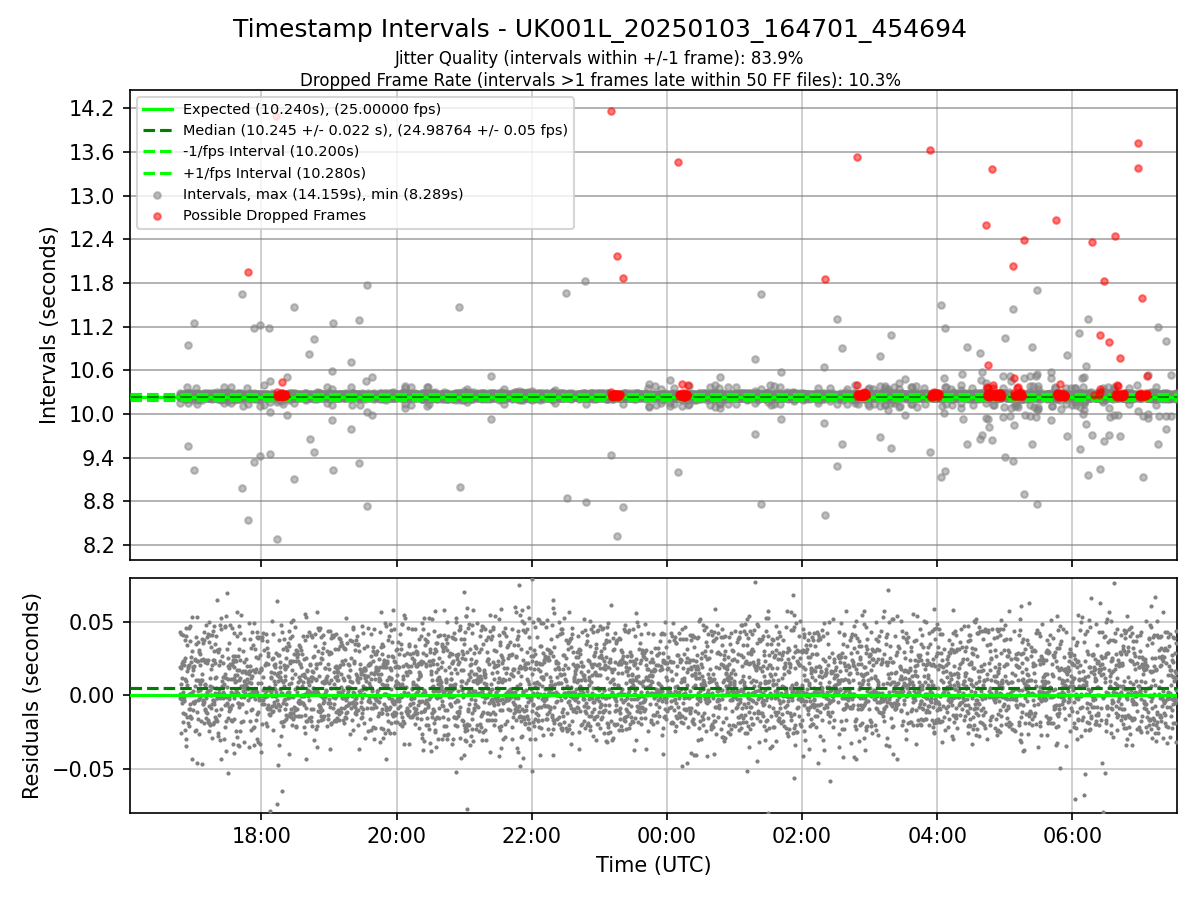1200x900 pixels.
Task: Click y-axis tick label 11.2
Action: [x=92, y=327]
